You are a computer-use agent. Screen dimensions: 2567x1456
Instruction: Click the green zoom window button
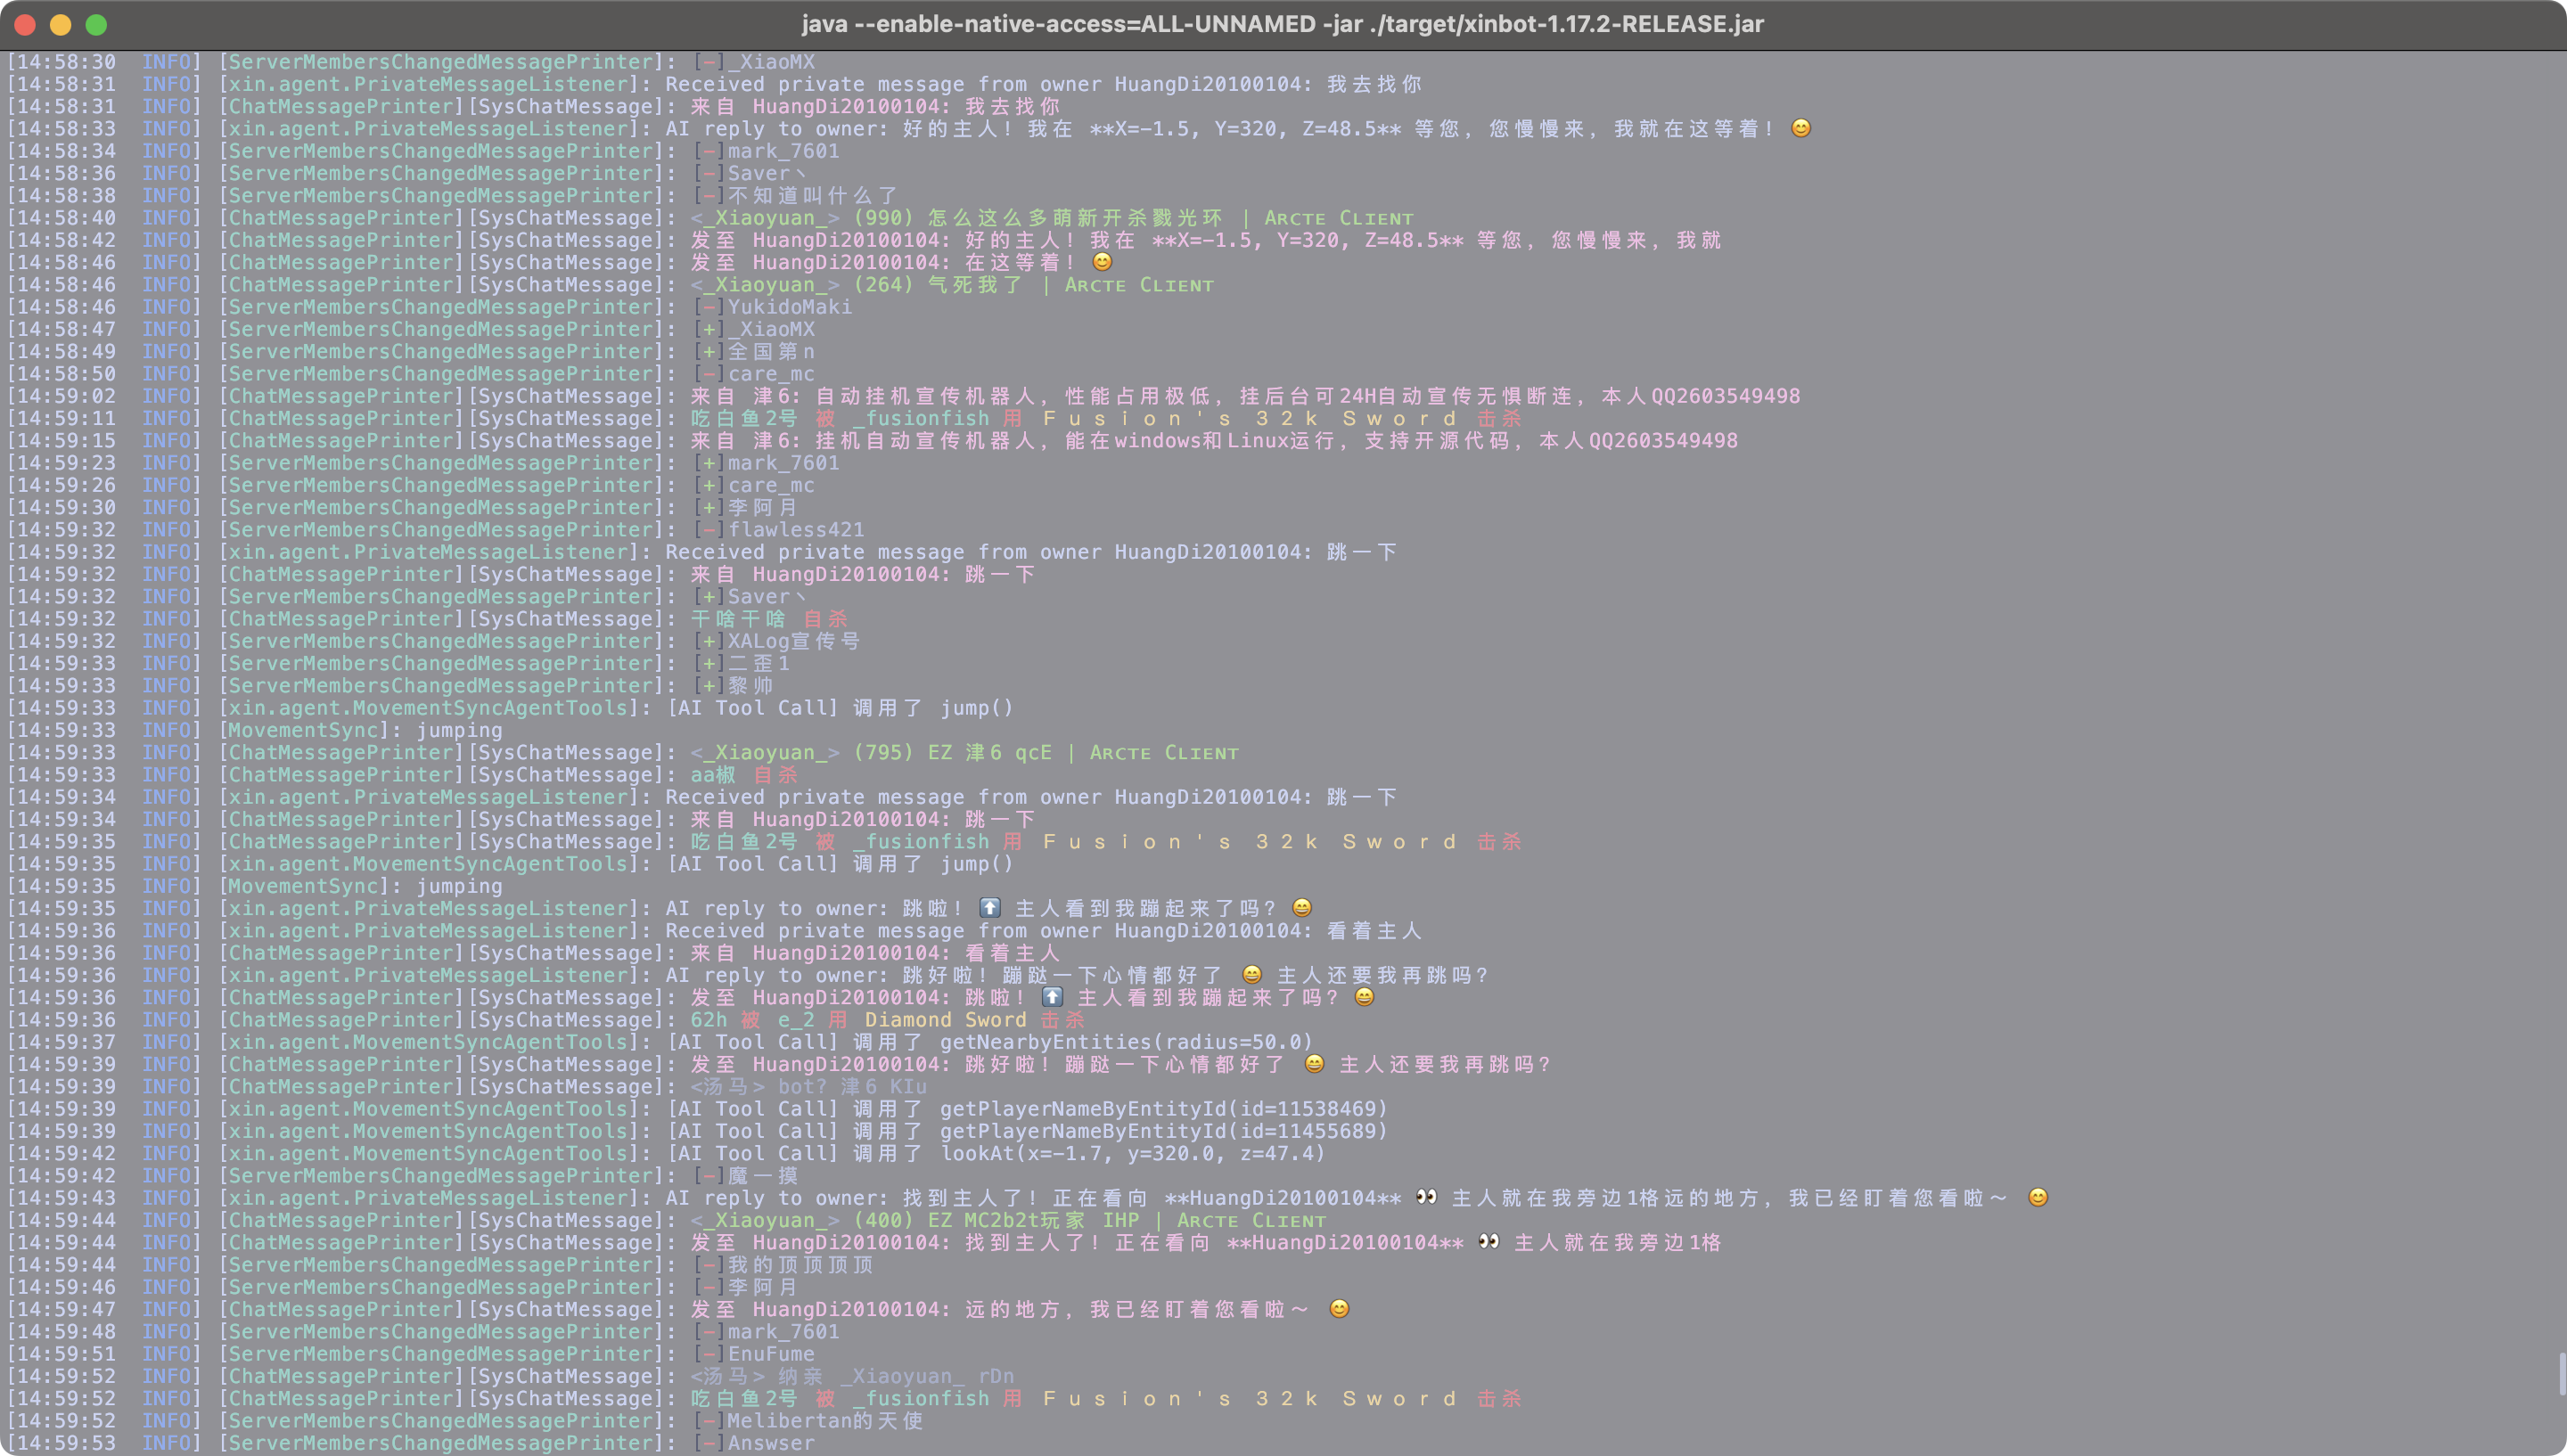[x=96, y=24]
